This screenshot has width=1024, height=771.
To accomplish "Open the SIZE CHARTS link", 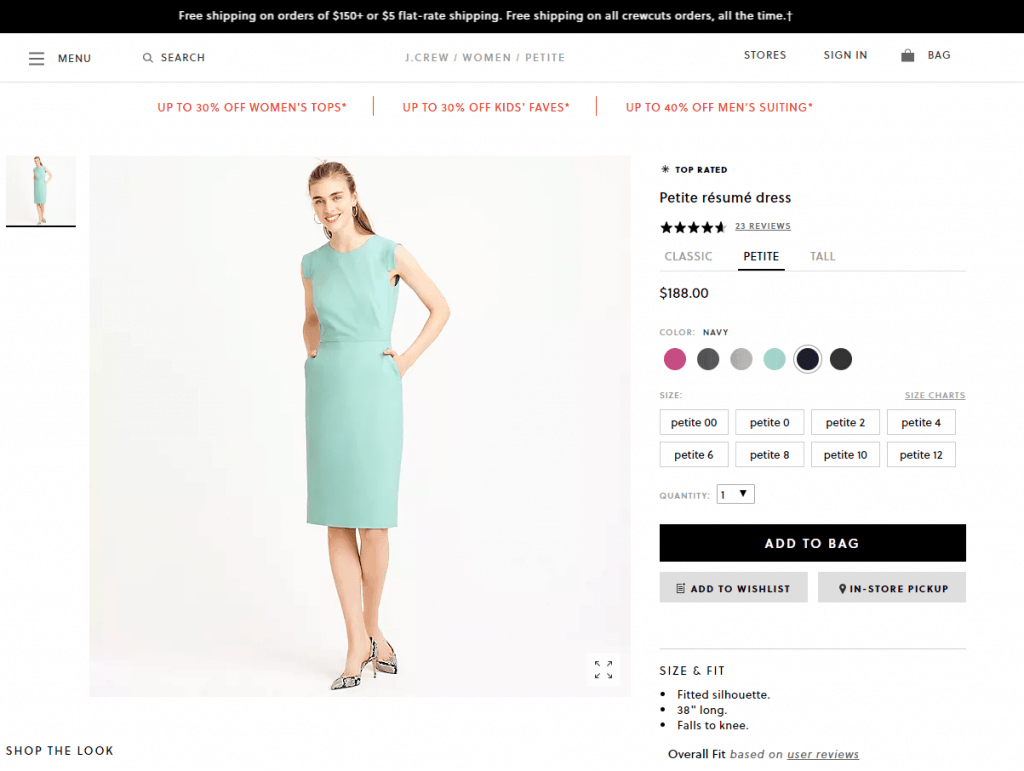I will (x=935, y=395).
